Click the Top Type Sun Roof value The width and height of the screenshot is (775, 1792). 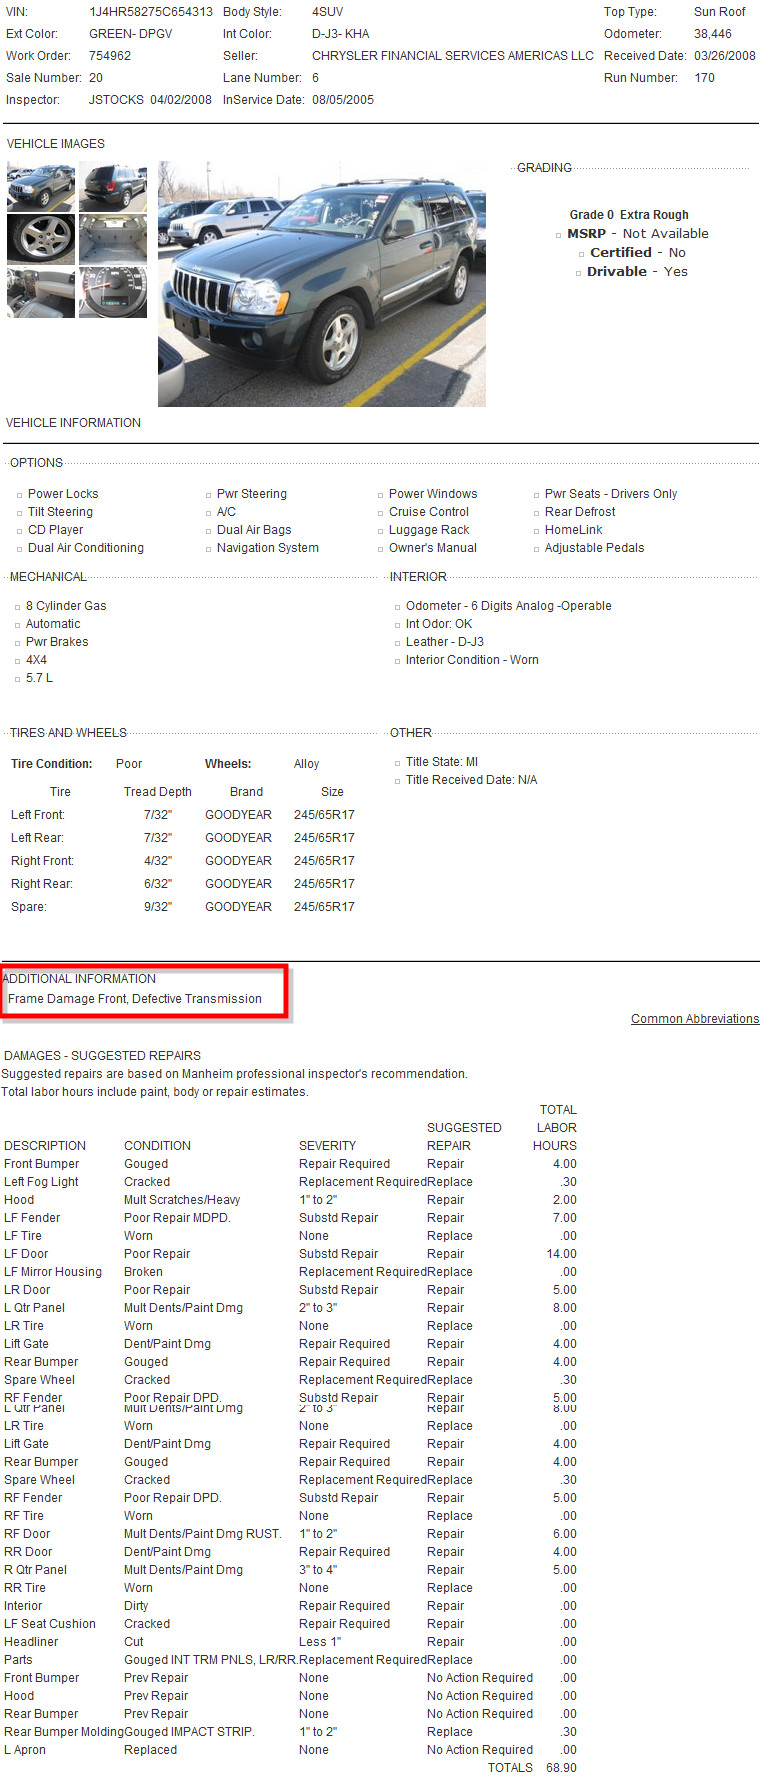pyautogui.click(x=720, y=12)
